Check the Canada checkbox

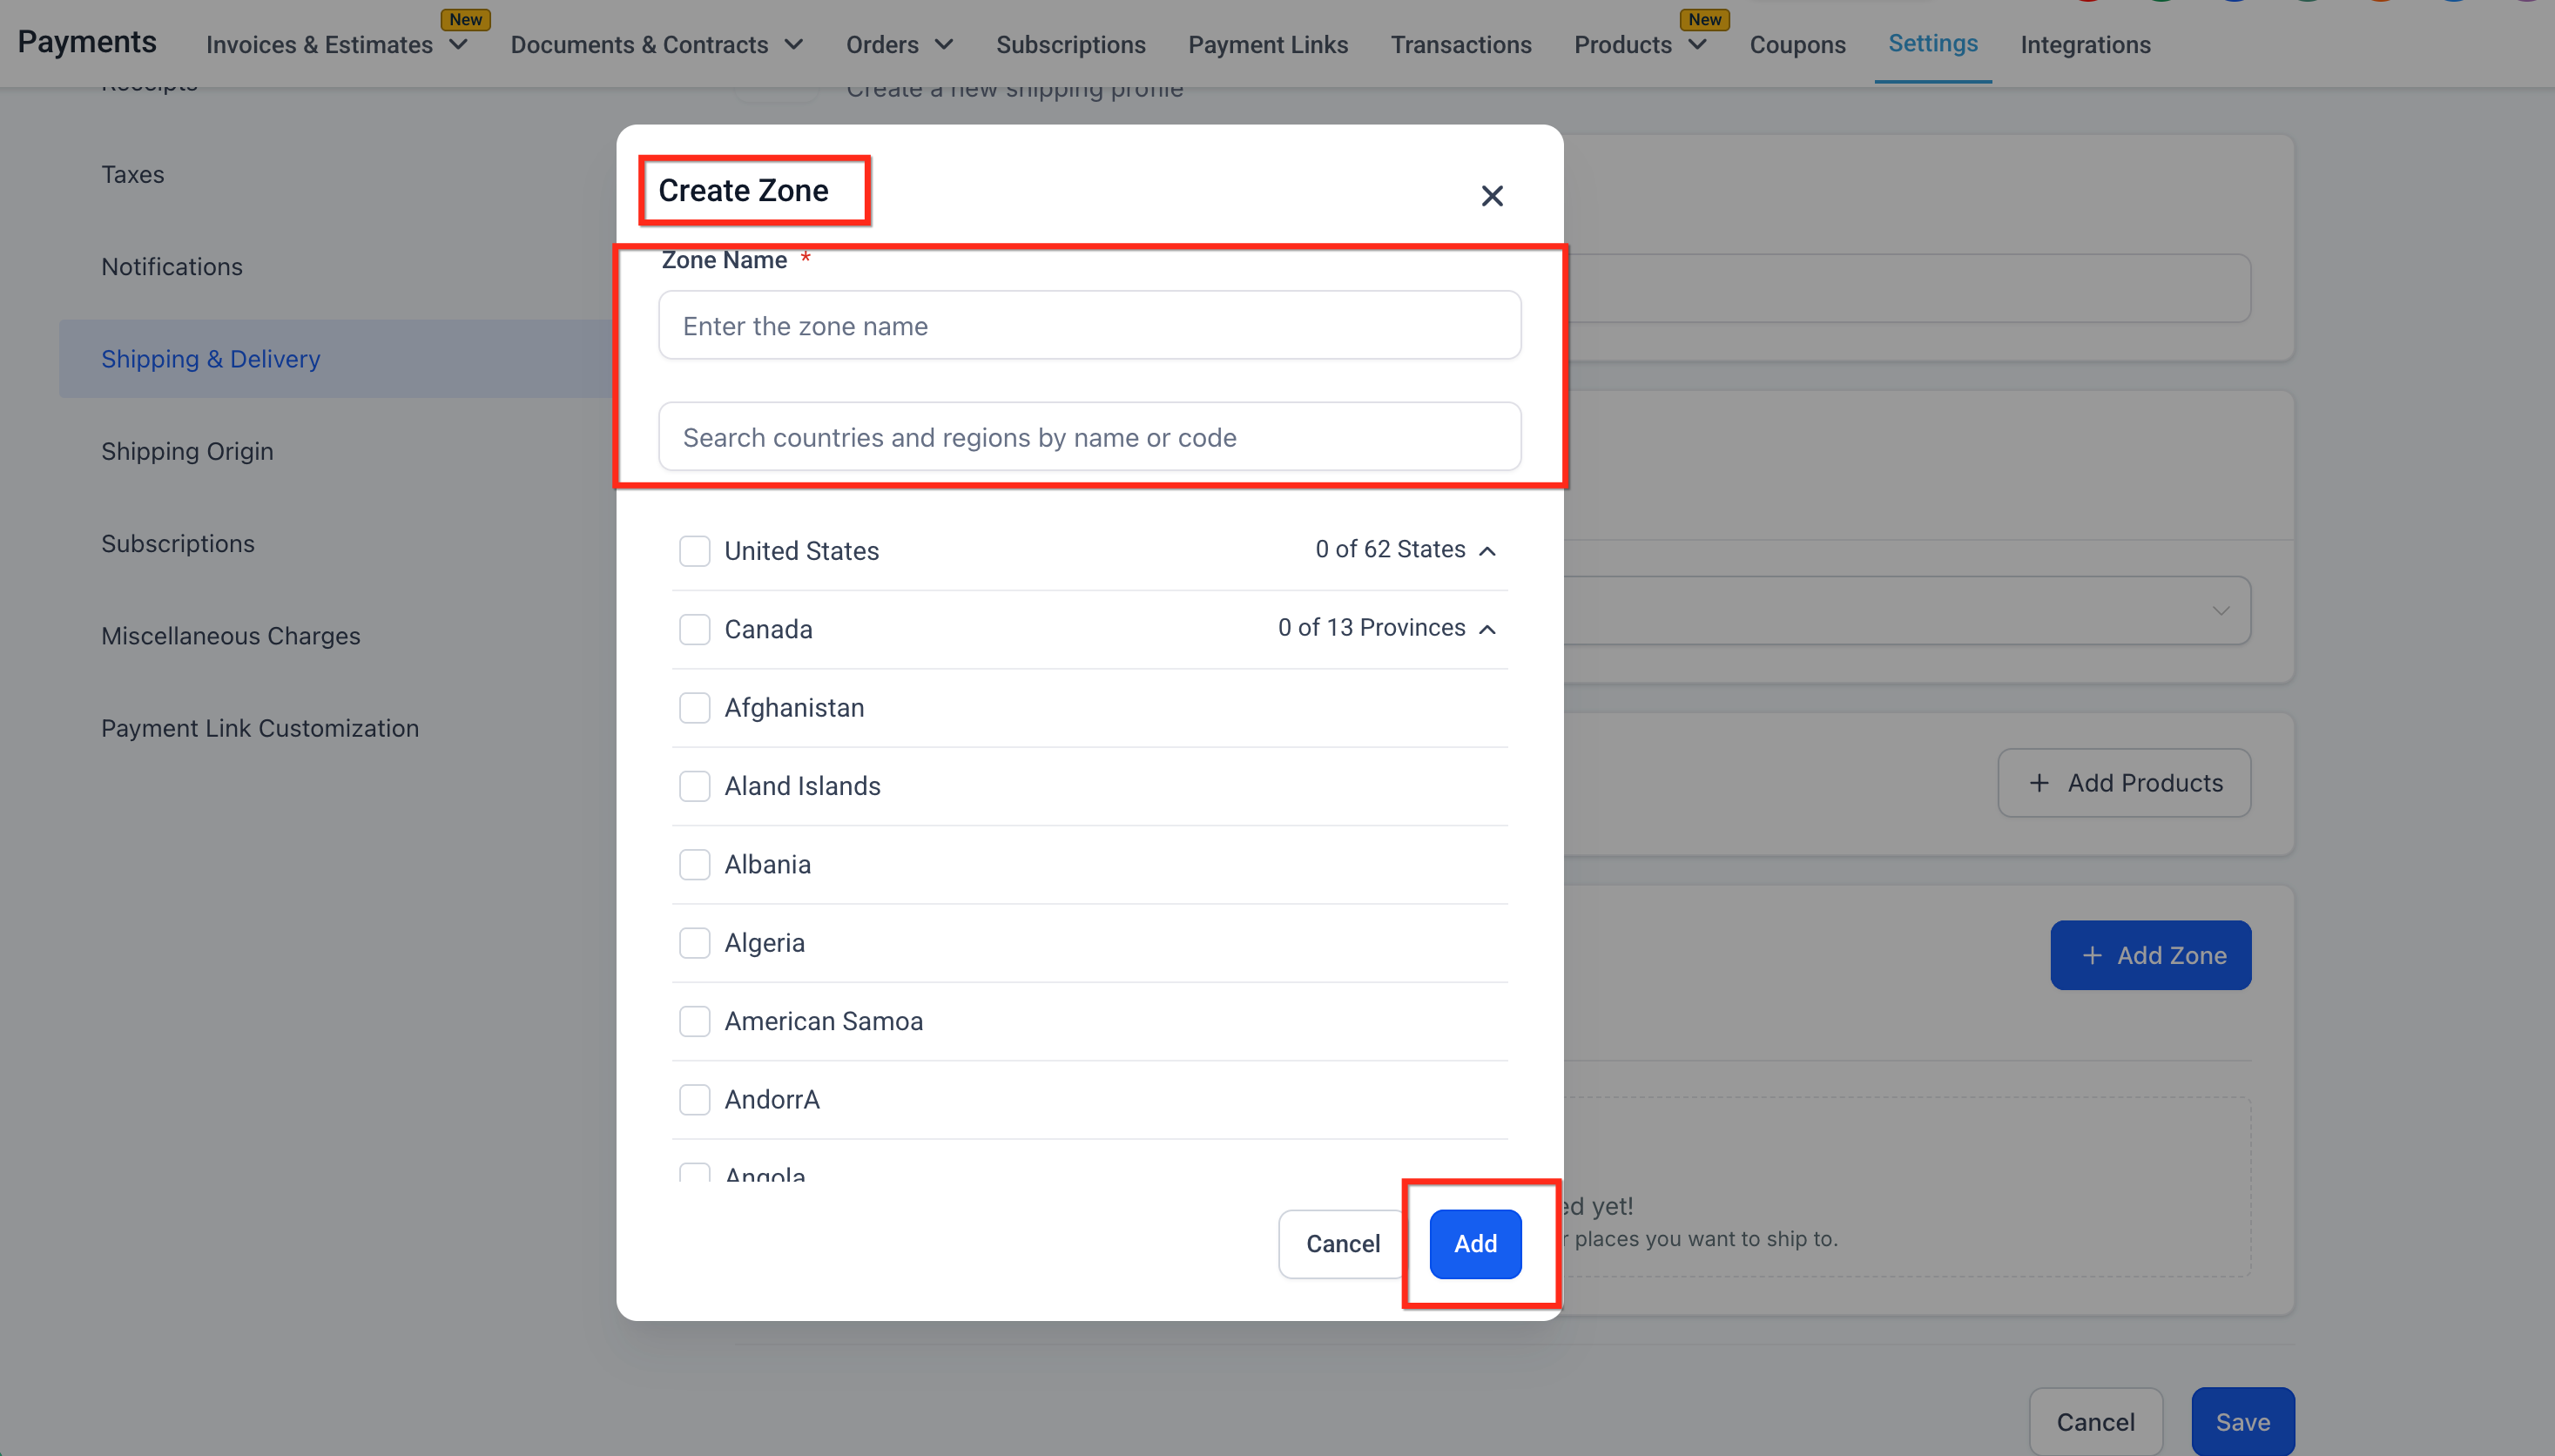pos(694,629)
